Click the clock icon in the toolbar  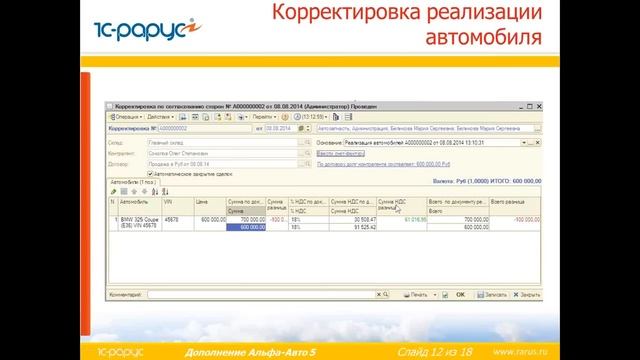pos(297,117)
